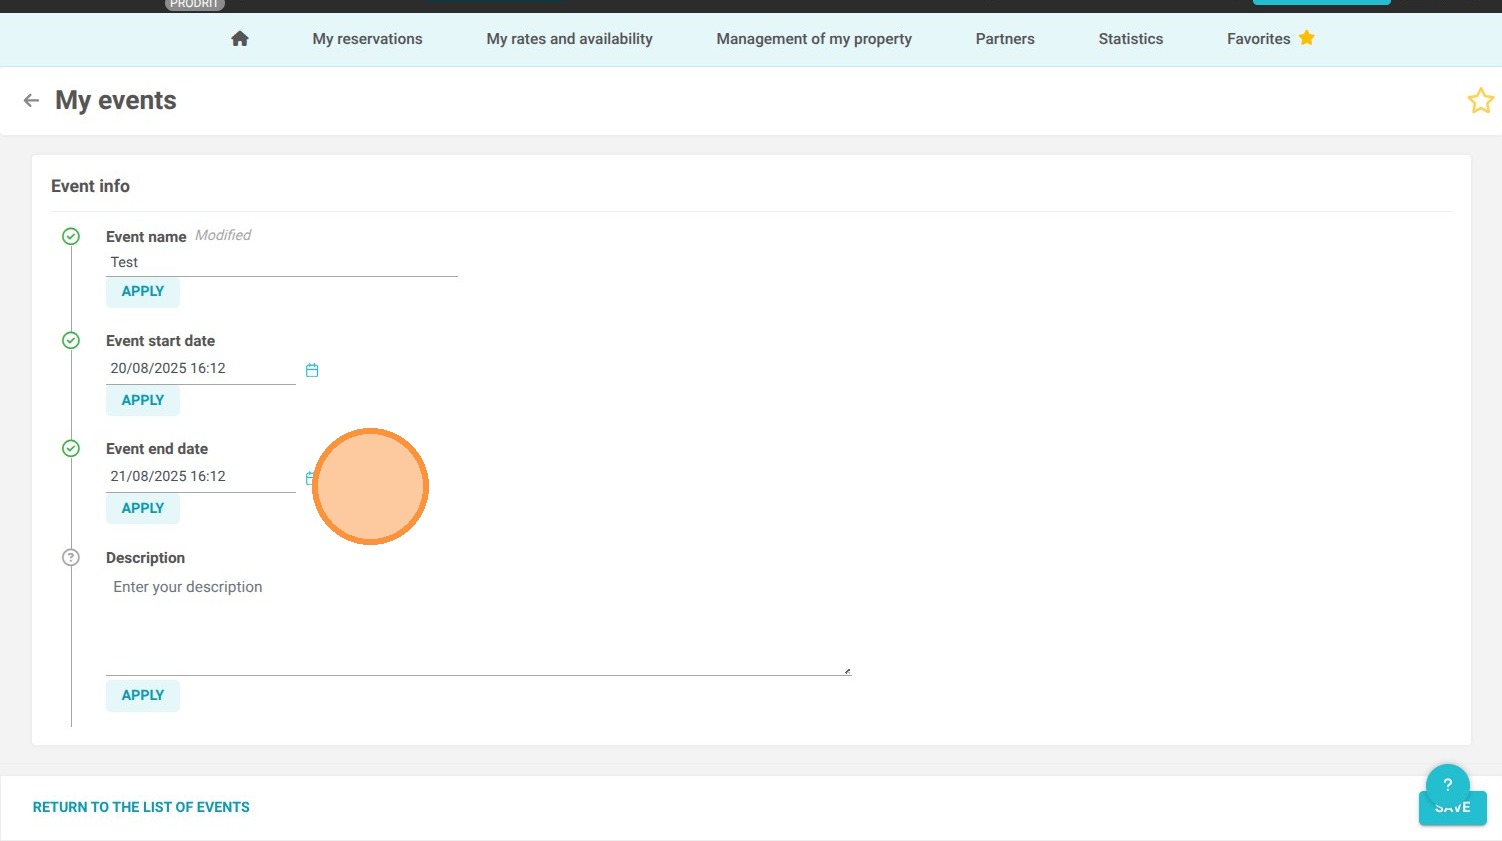Open the Favorites menu

click(x=1258, y=39)
